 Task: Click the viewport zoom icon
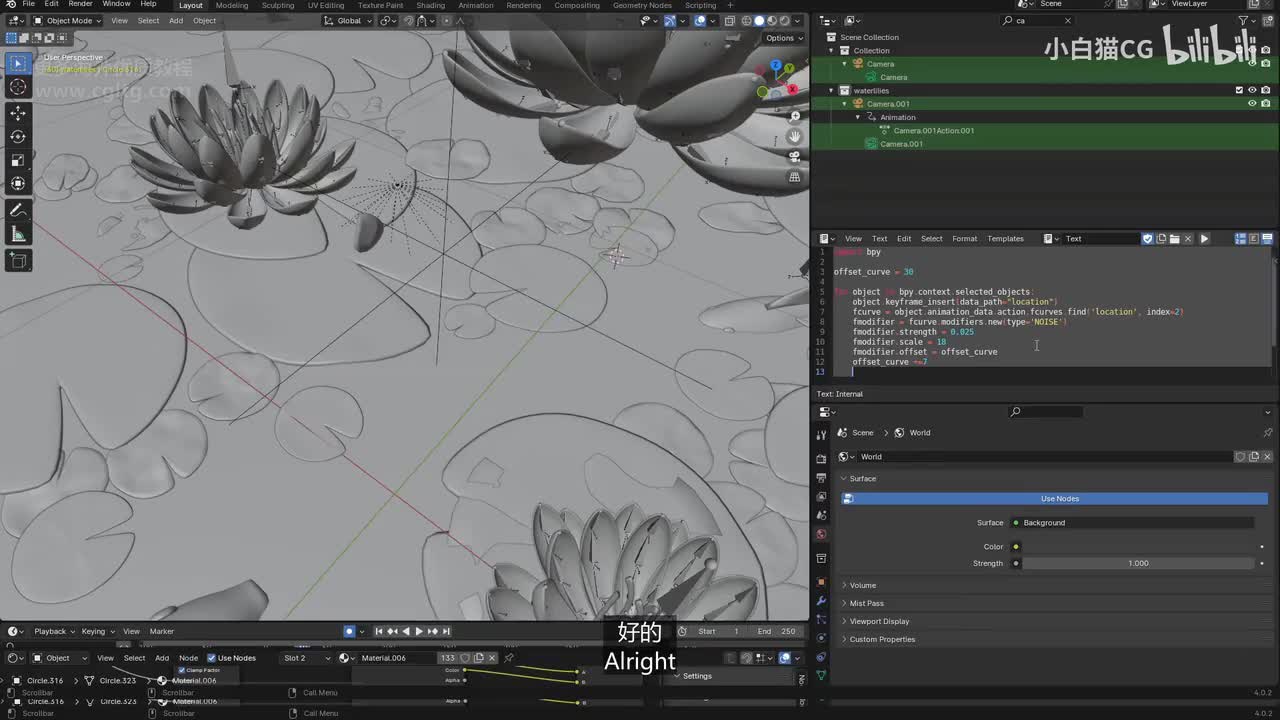(794, 116)
